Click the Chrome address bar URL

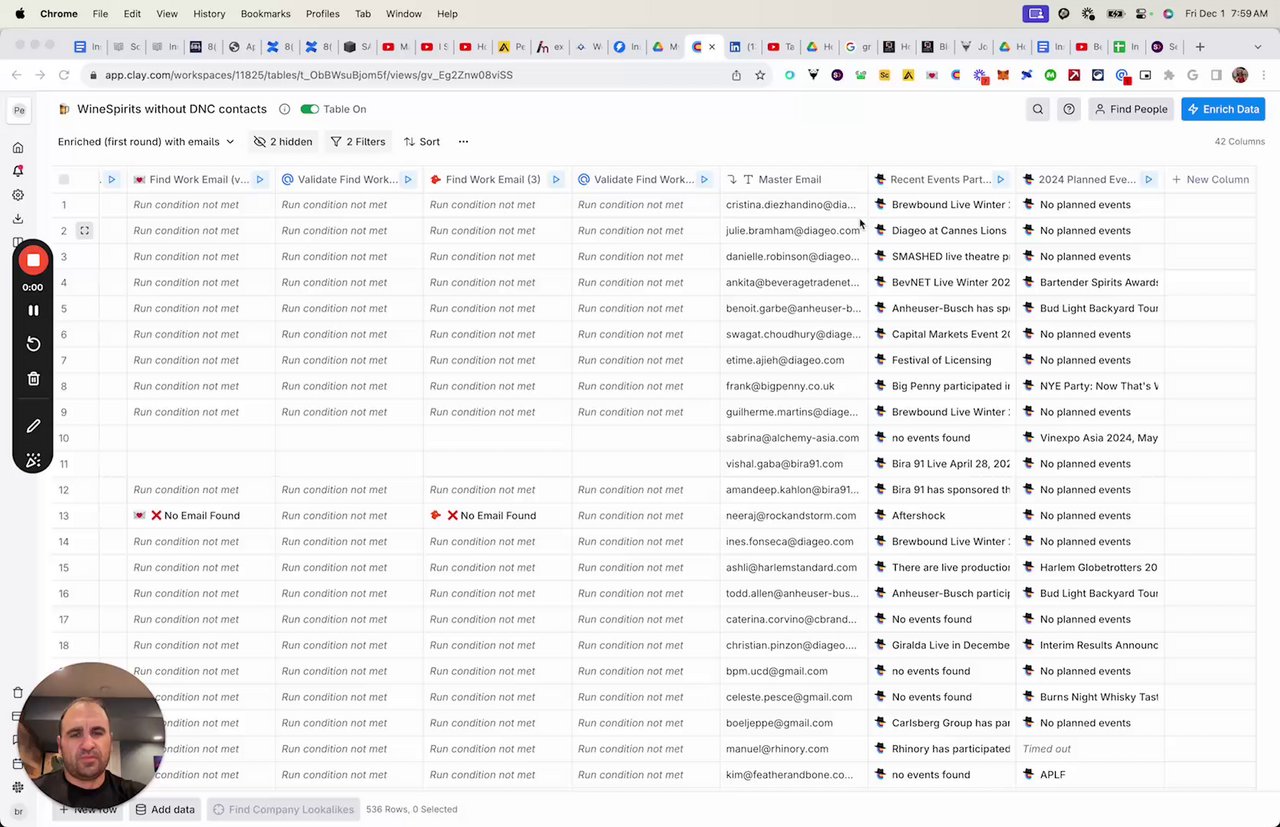tap(308, 75)
